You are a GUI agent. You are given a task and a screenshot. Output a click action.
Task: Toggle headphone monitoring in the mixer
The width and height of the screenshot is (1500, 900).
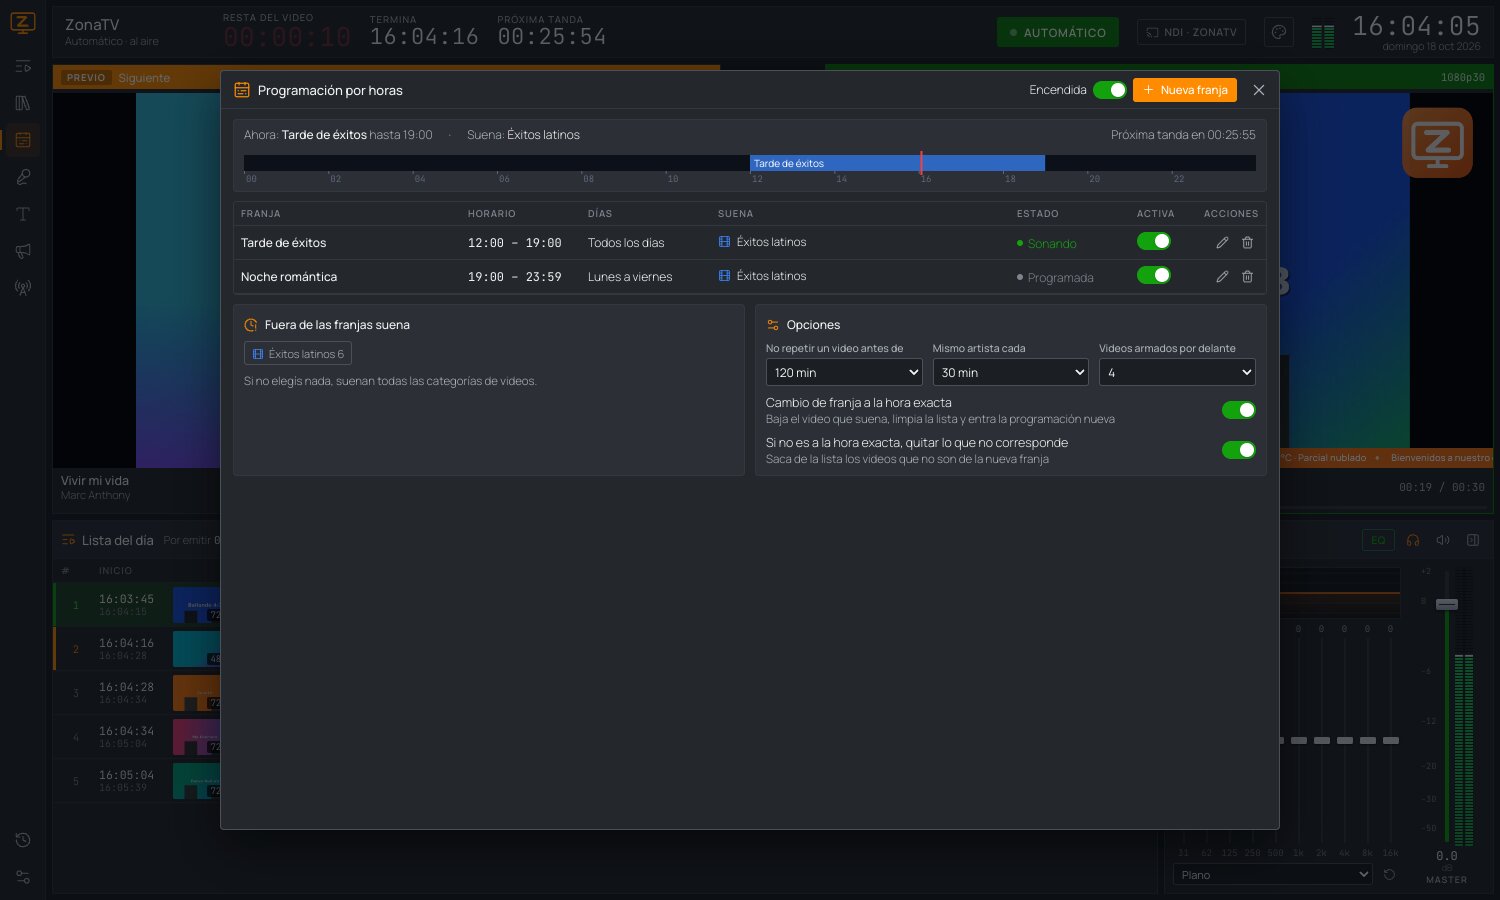point(1413,540)
